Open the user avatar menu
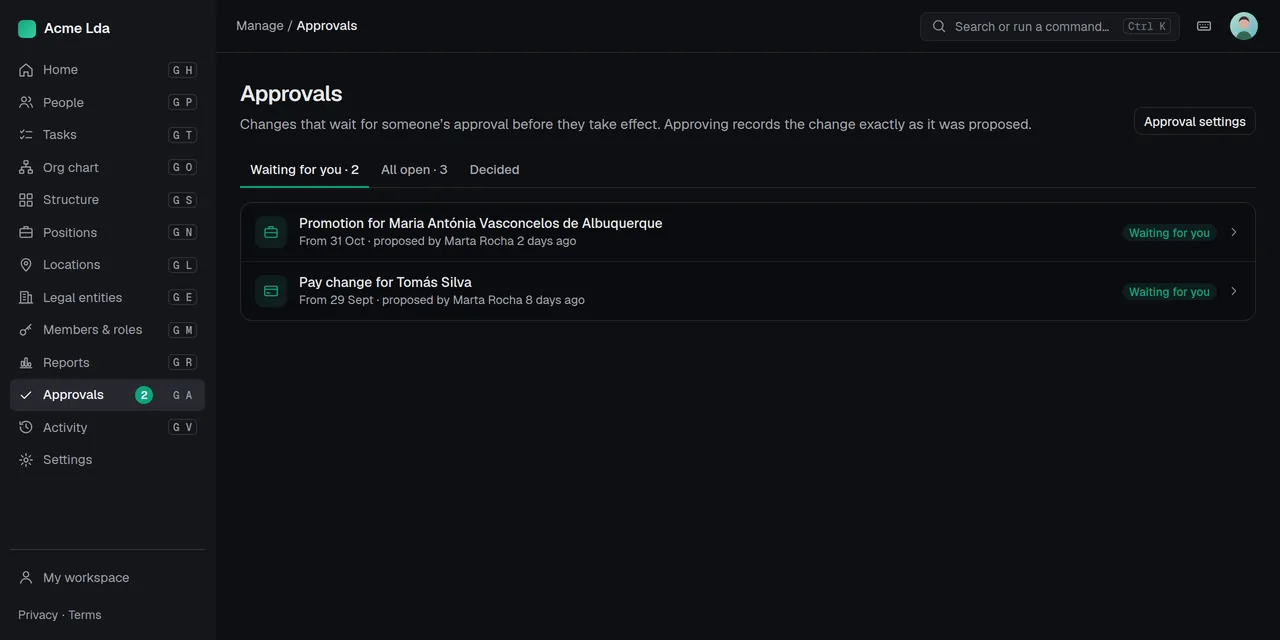Viewport: 1280px width, 640px height. (1244, 26)
